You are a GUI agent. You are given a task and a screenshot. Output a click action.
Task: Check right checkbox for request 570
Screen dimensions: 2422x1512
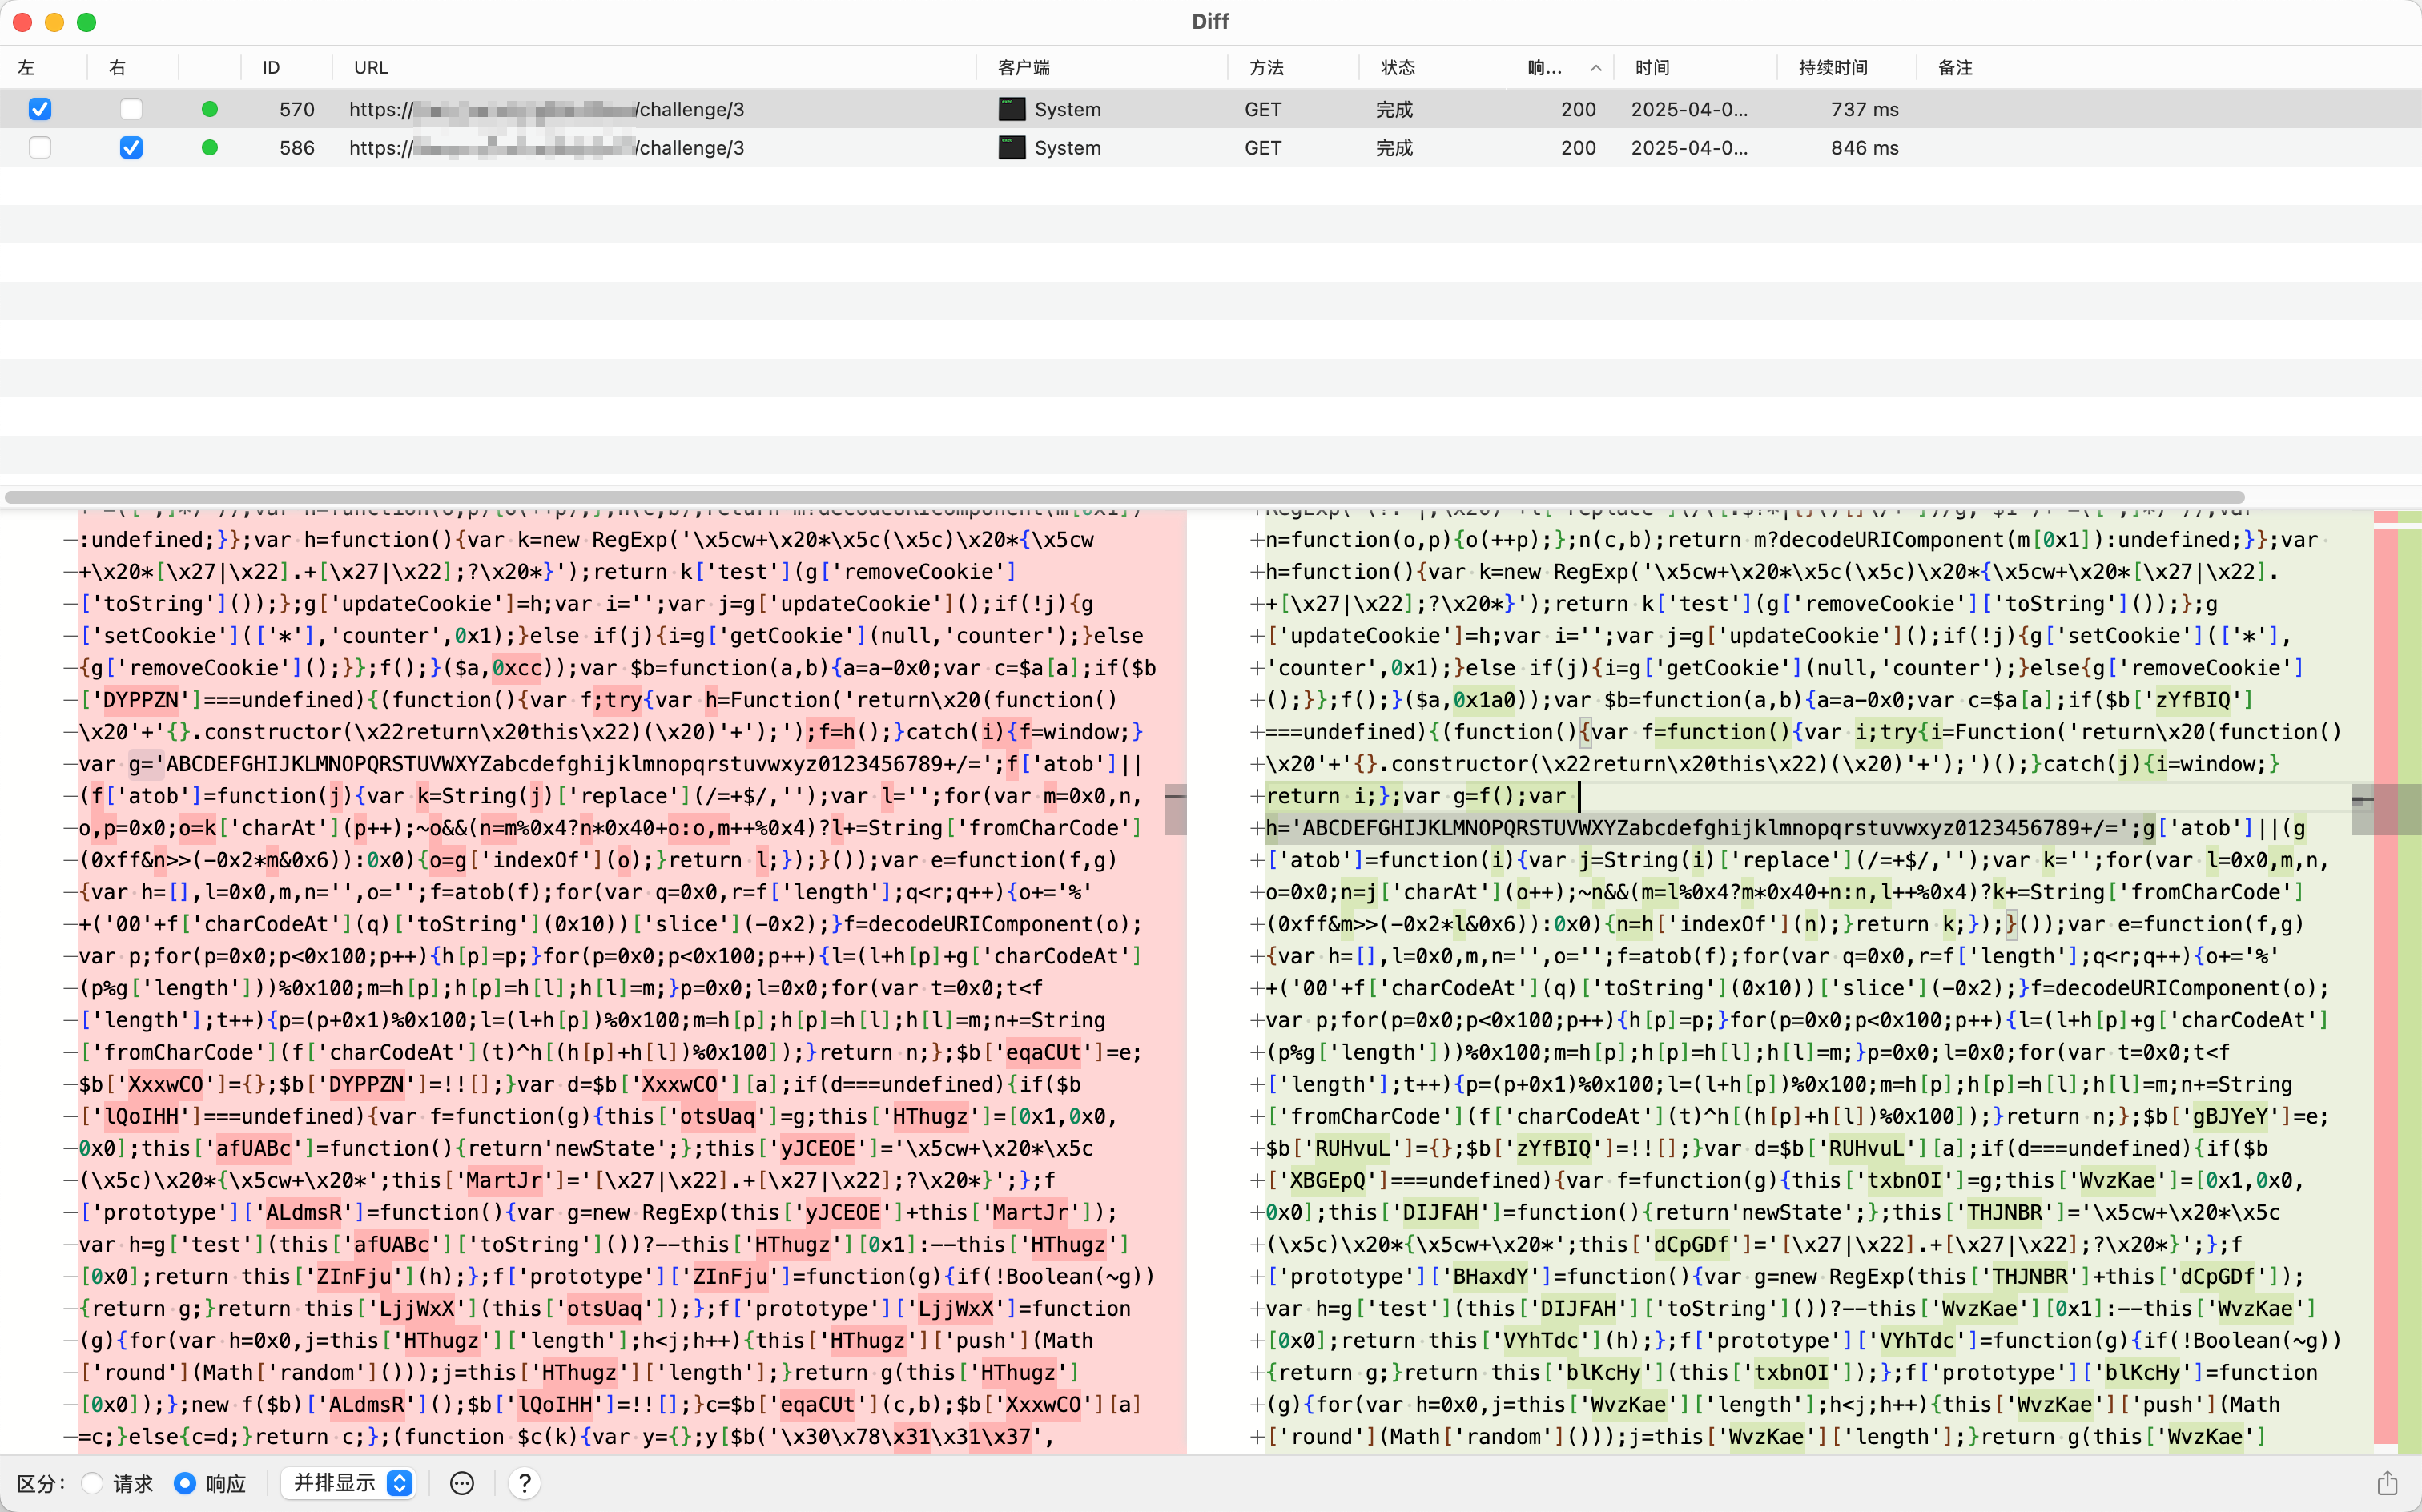tap(131, 109)
